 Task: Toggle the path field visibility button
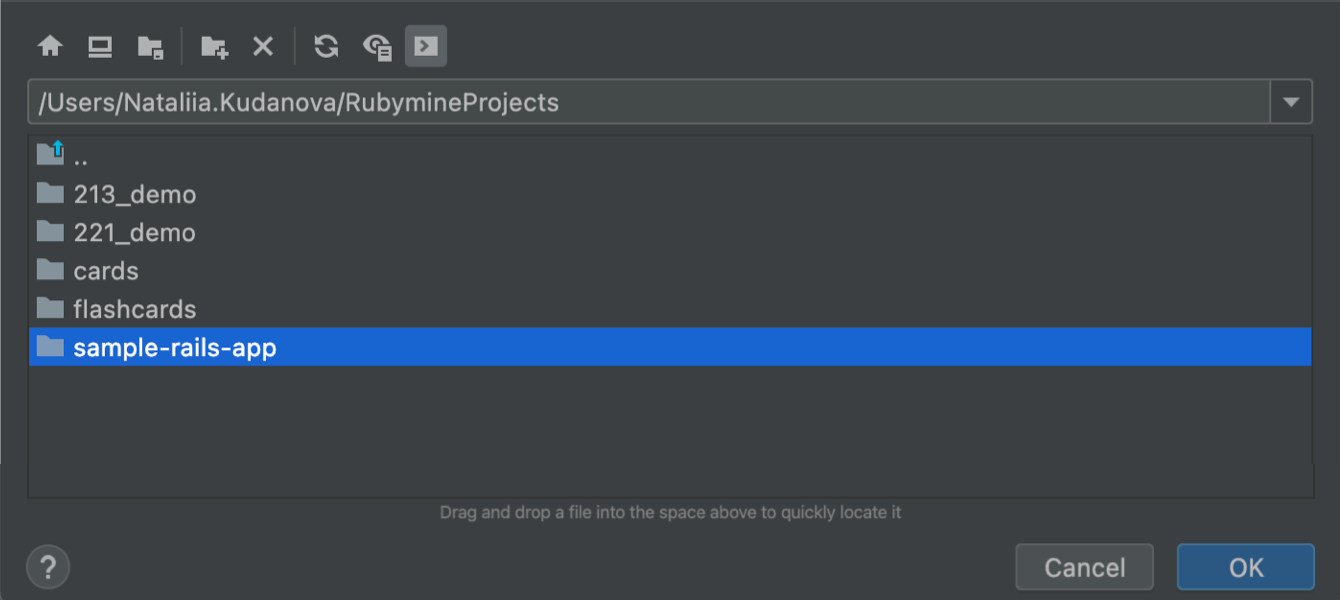(426, 47)
